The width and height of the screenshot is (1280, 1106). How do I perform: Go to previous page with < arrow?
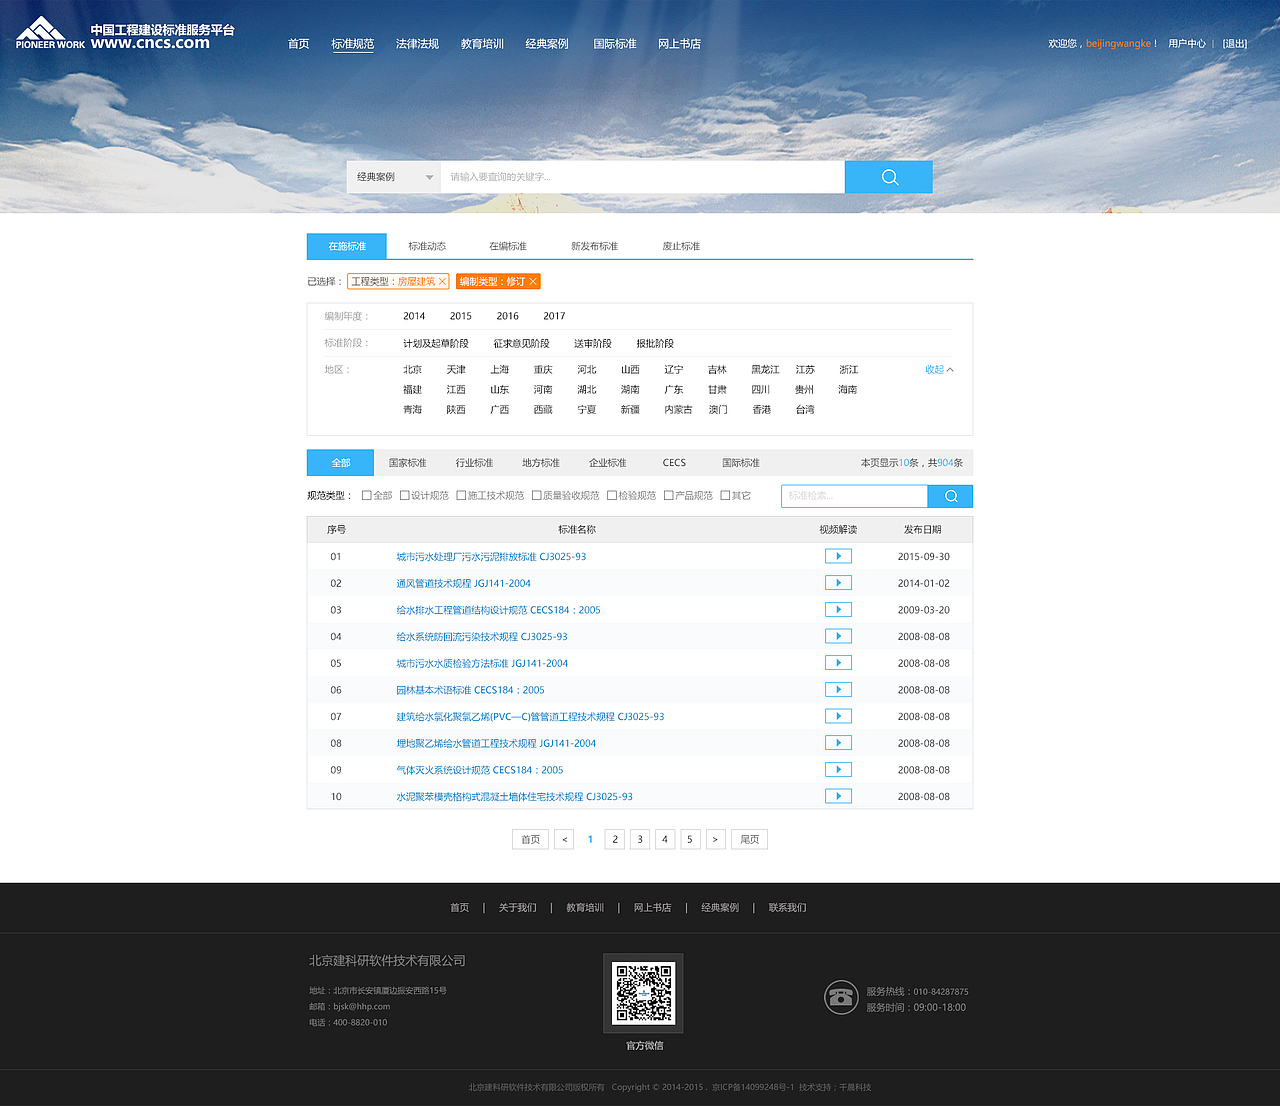pyautogui.click(x=565, y=840)
